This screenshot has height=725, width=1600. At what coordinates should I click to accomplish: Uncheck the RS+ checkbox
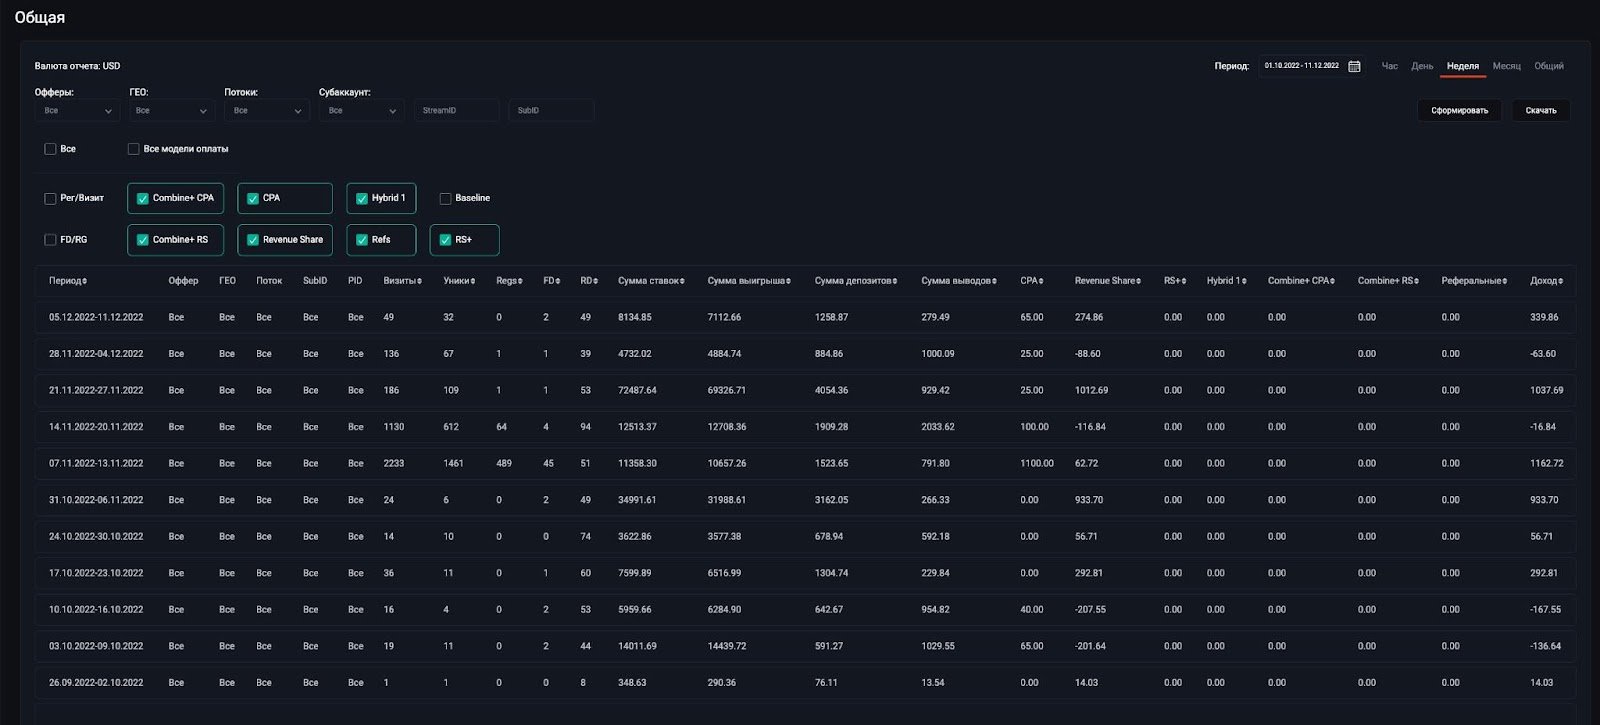[445, 240]
